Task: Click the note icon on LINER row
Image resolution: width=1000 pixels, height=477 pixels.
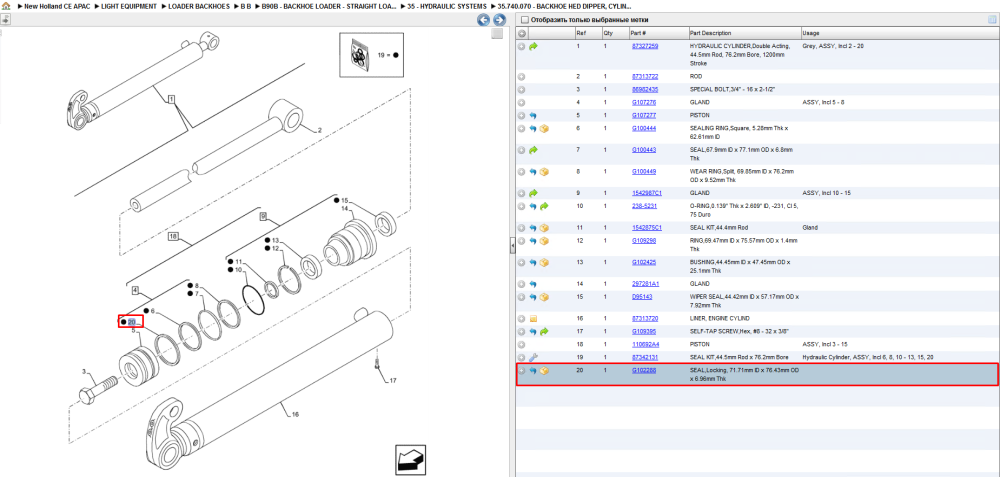Action: click(x=533, y=318)
